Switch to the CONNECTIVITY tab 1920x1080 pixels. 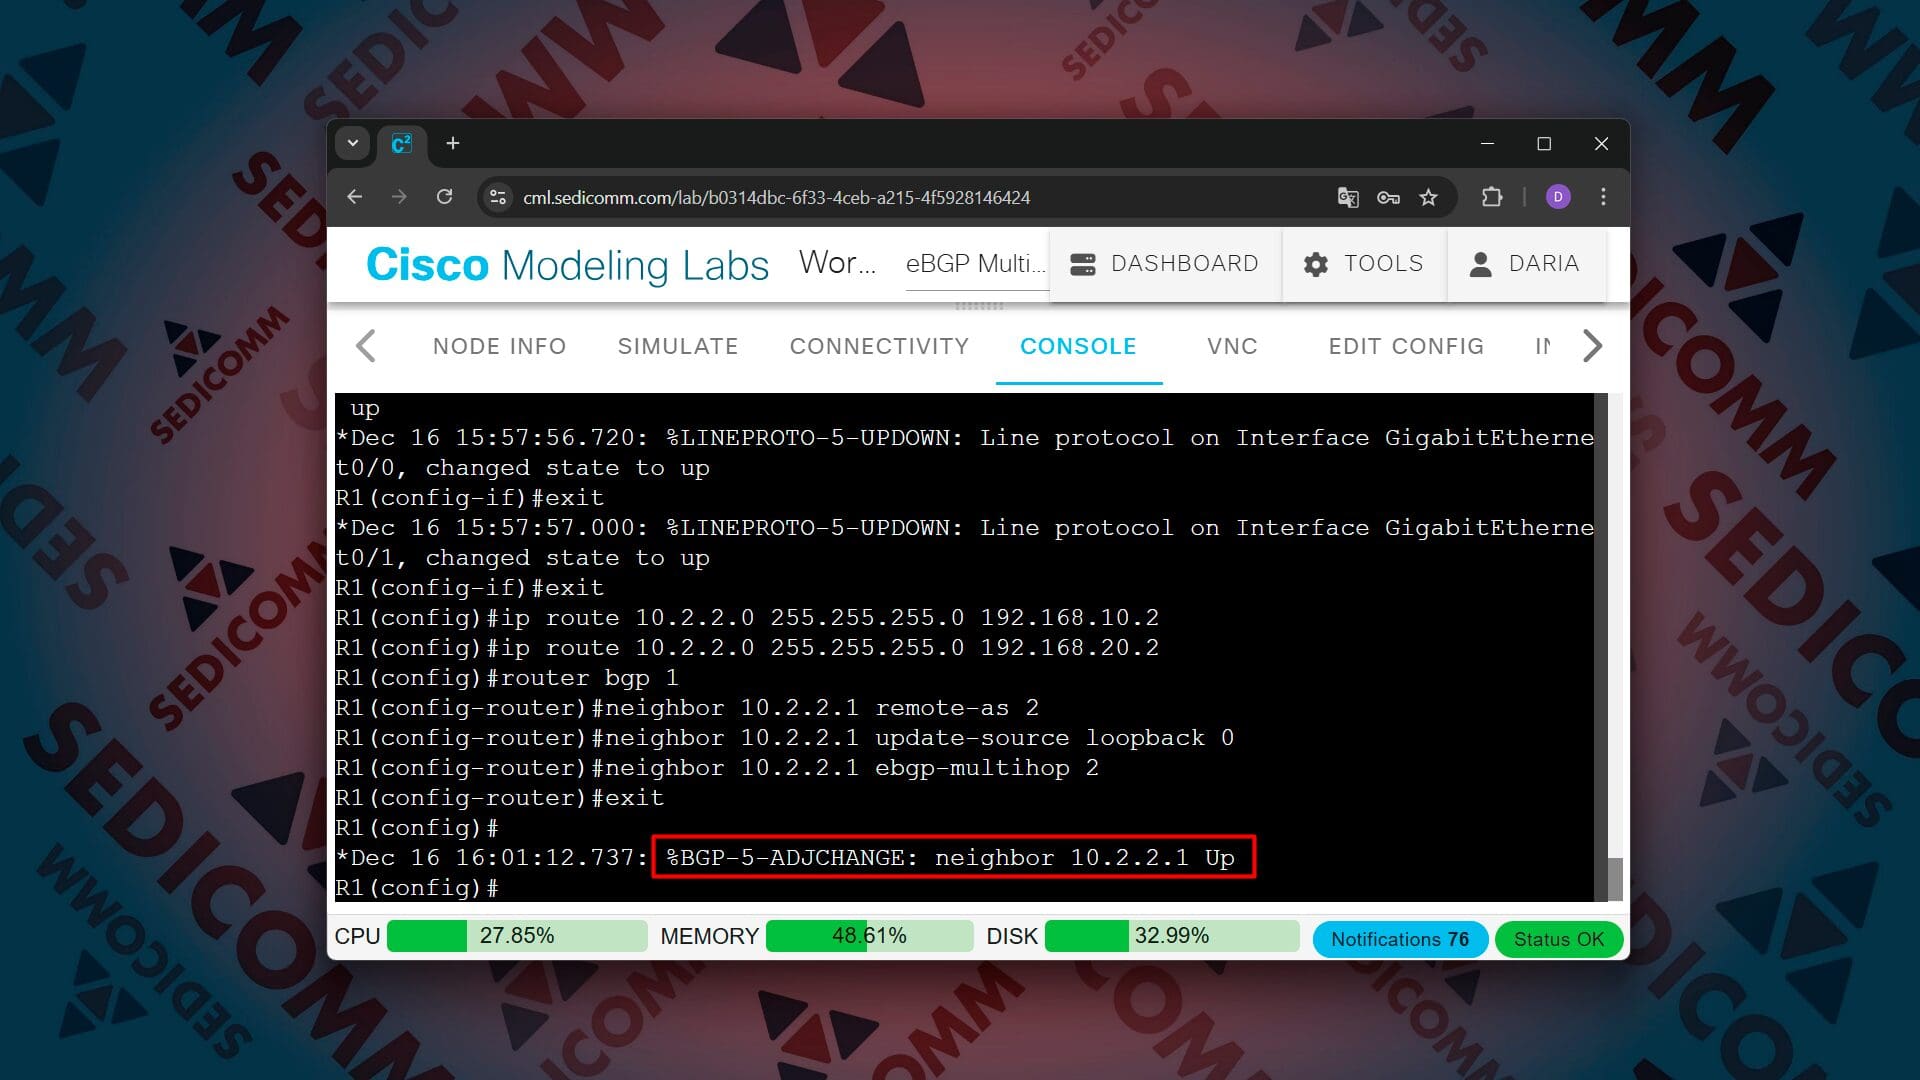pyautogui.click(x=879, y=346)
